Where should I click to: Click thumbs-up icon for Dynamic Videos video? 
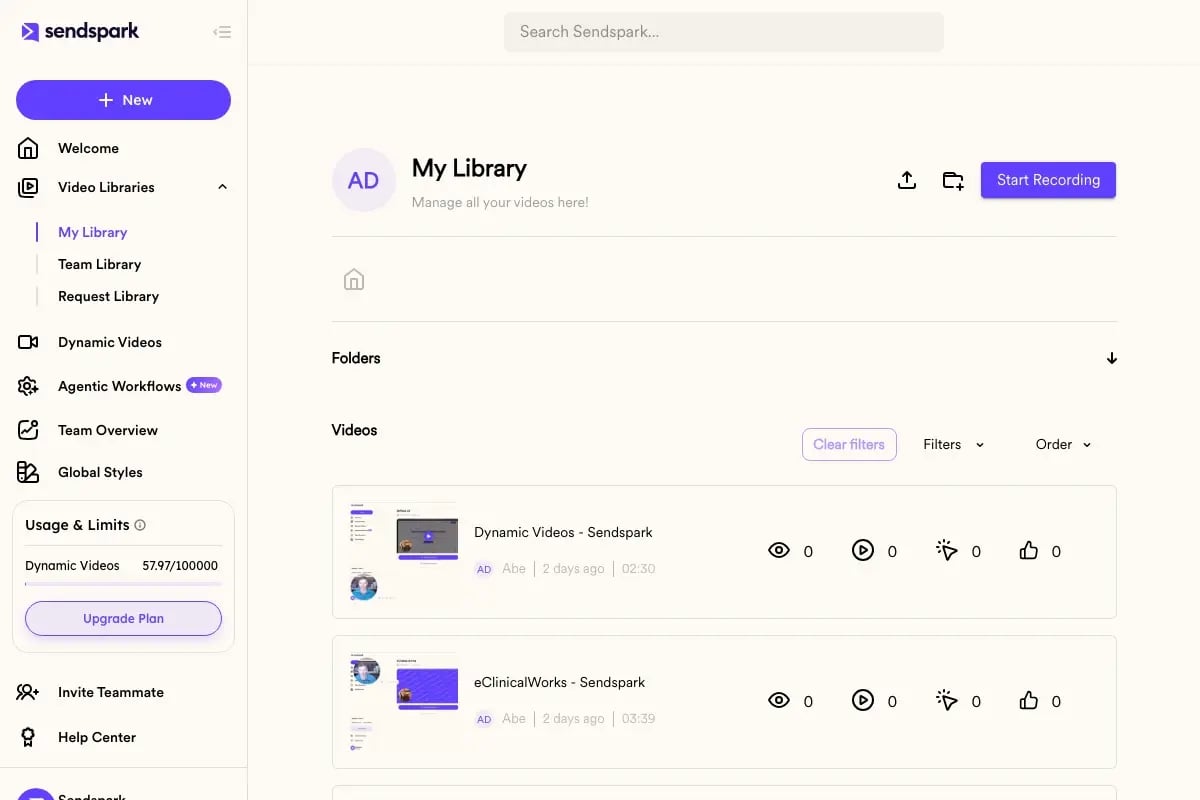(x=1029, y=550)
